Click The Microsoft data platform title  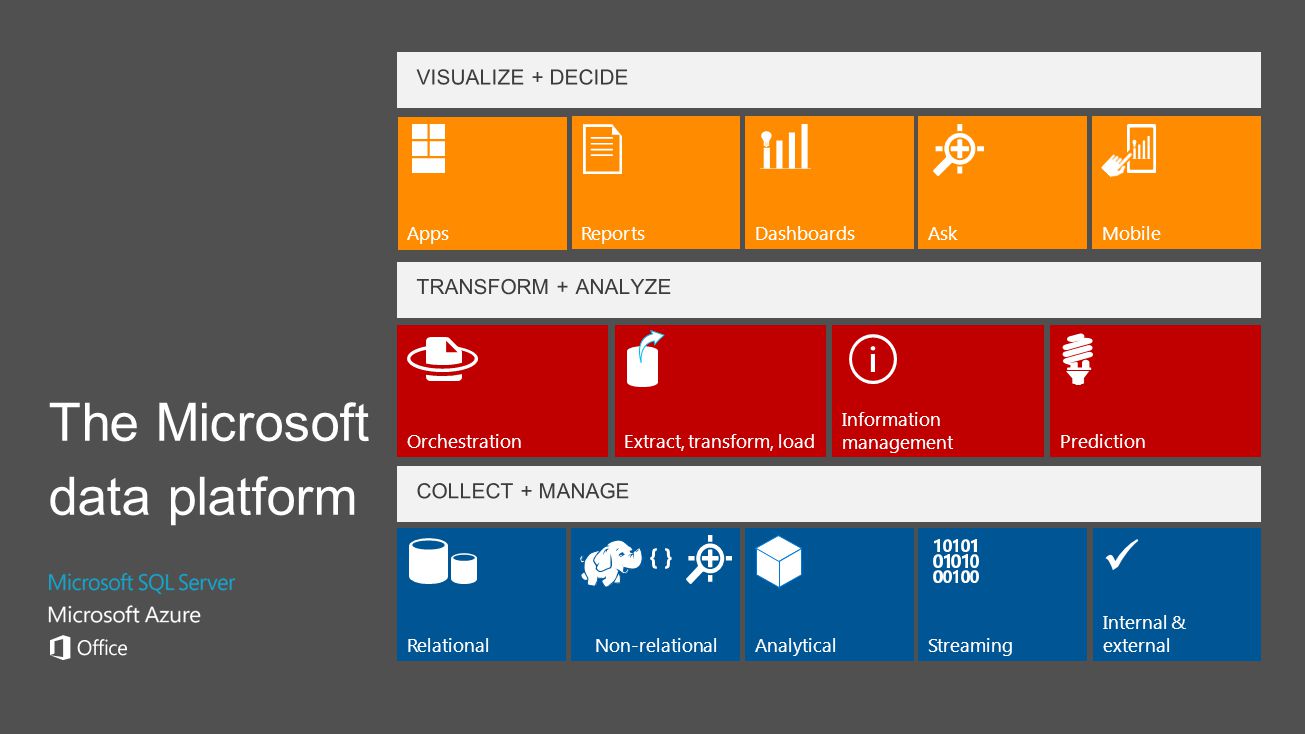point(209,459)
